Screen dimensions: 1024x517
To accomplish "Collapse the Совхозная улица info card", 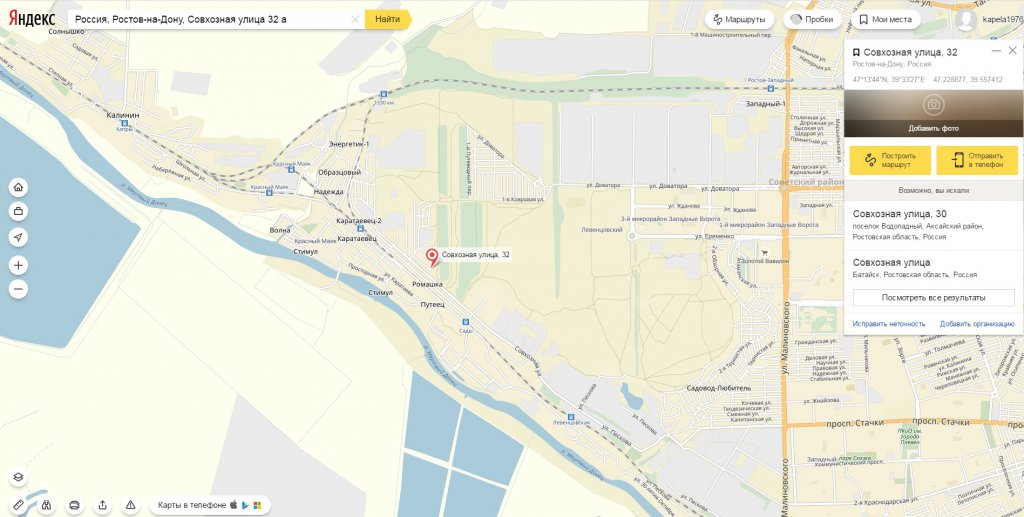I will click(996, 51).
